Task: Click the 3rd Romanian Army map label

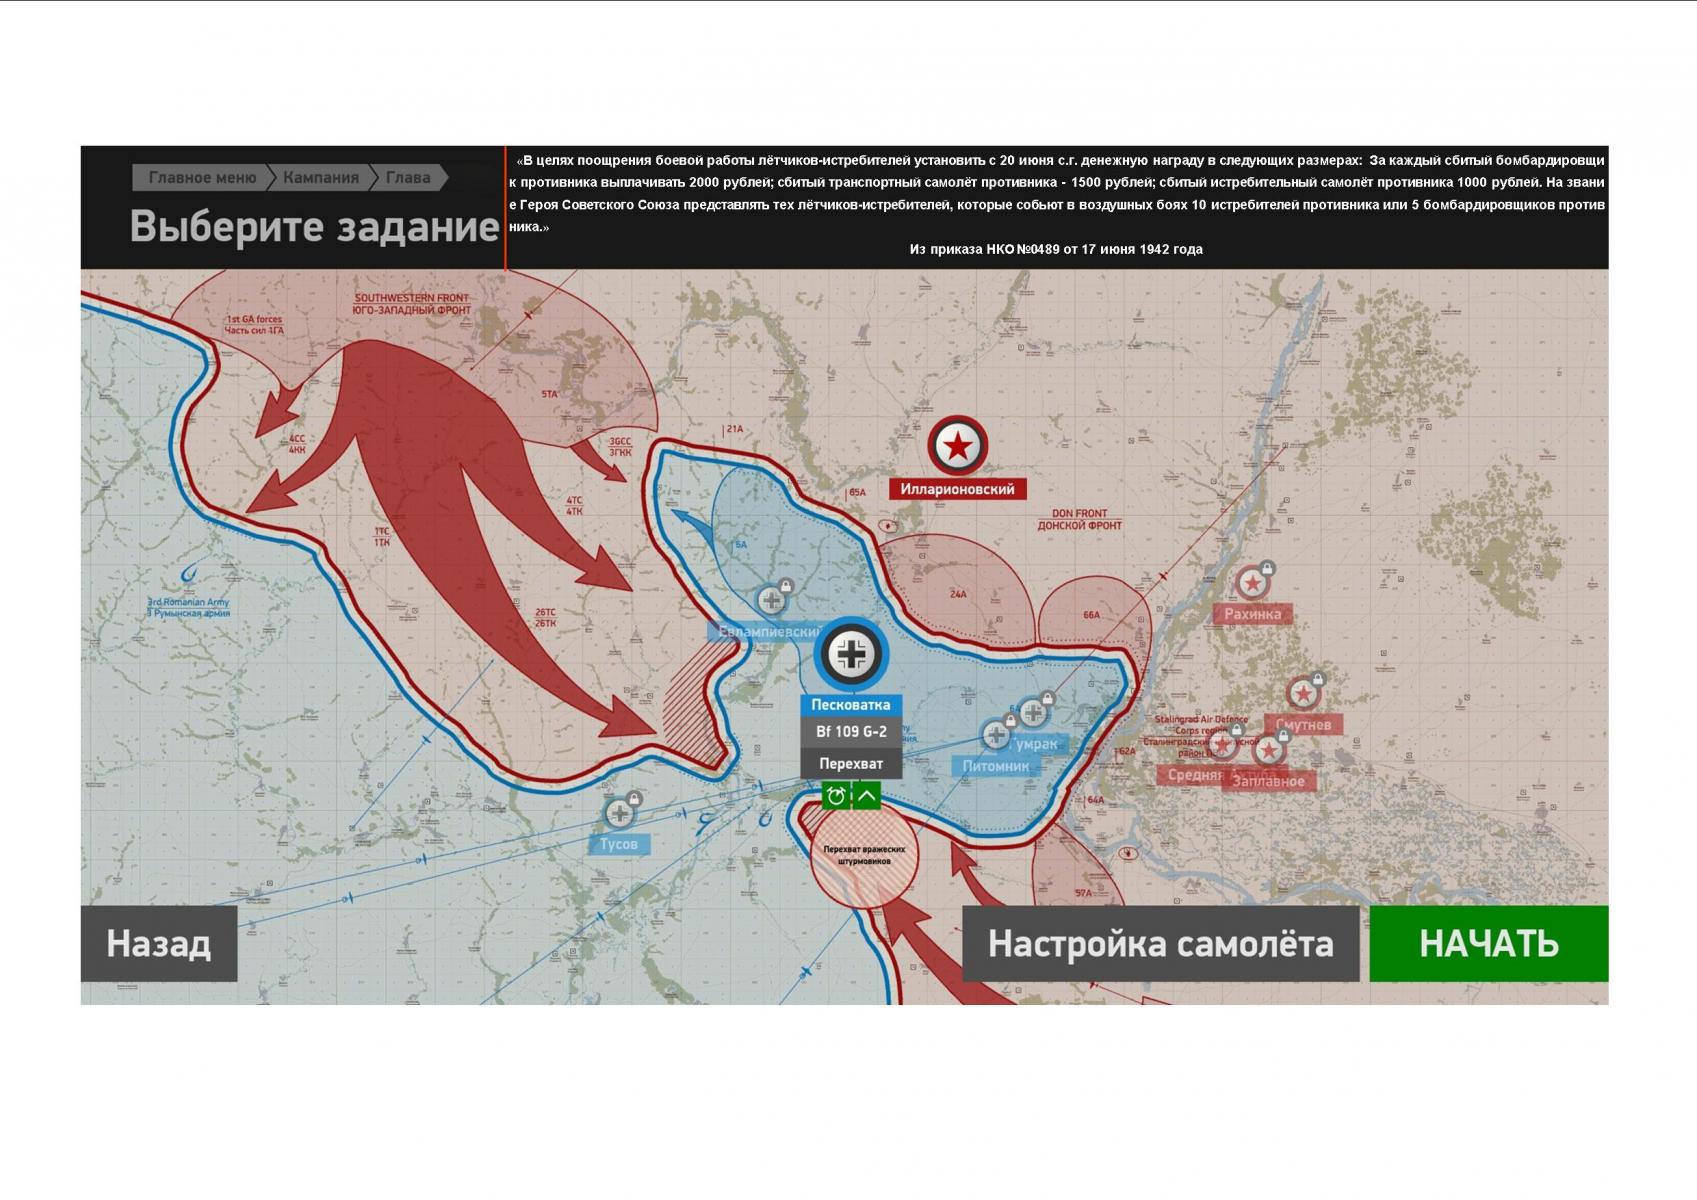Action: click(x=188, y=607)
